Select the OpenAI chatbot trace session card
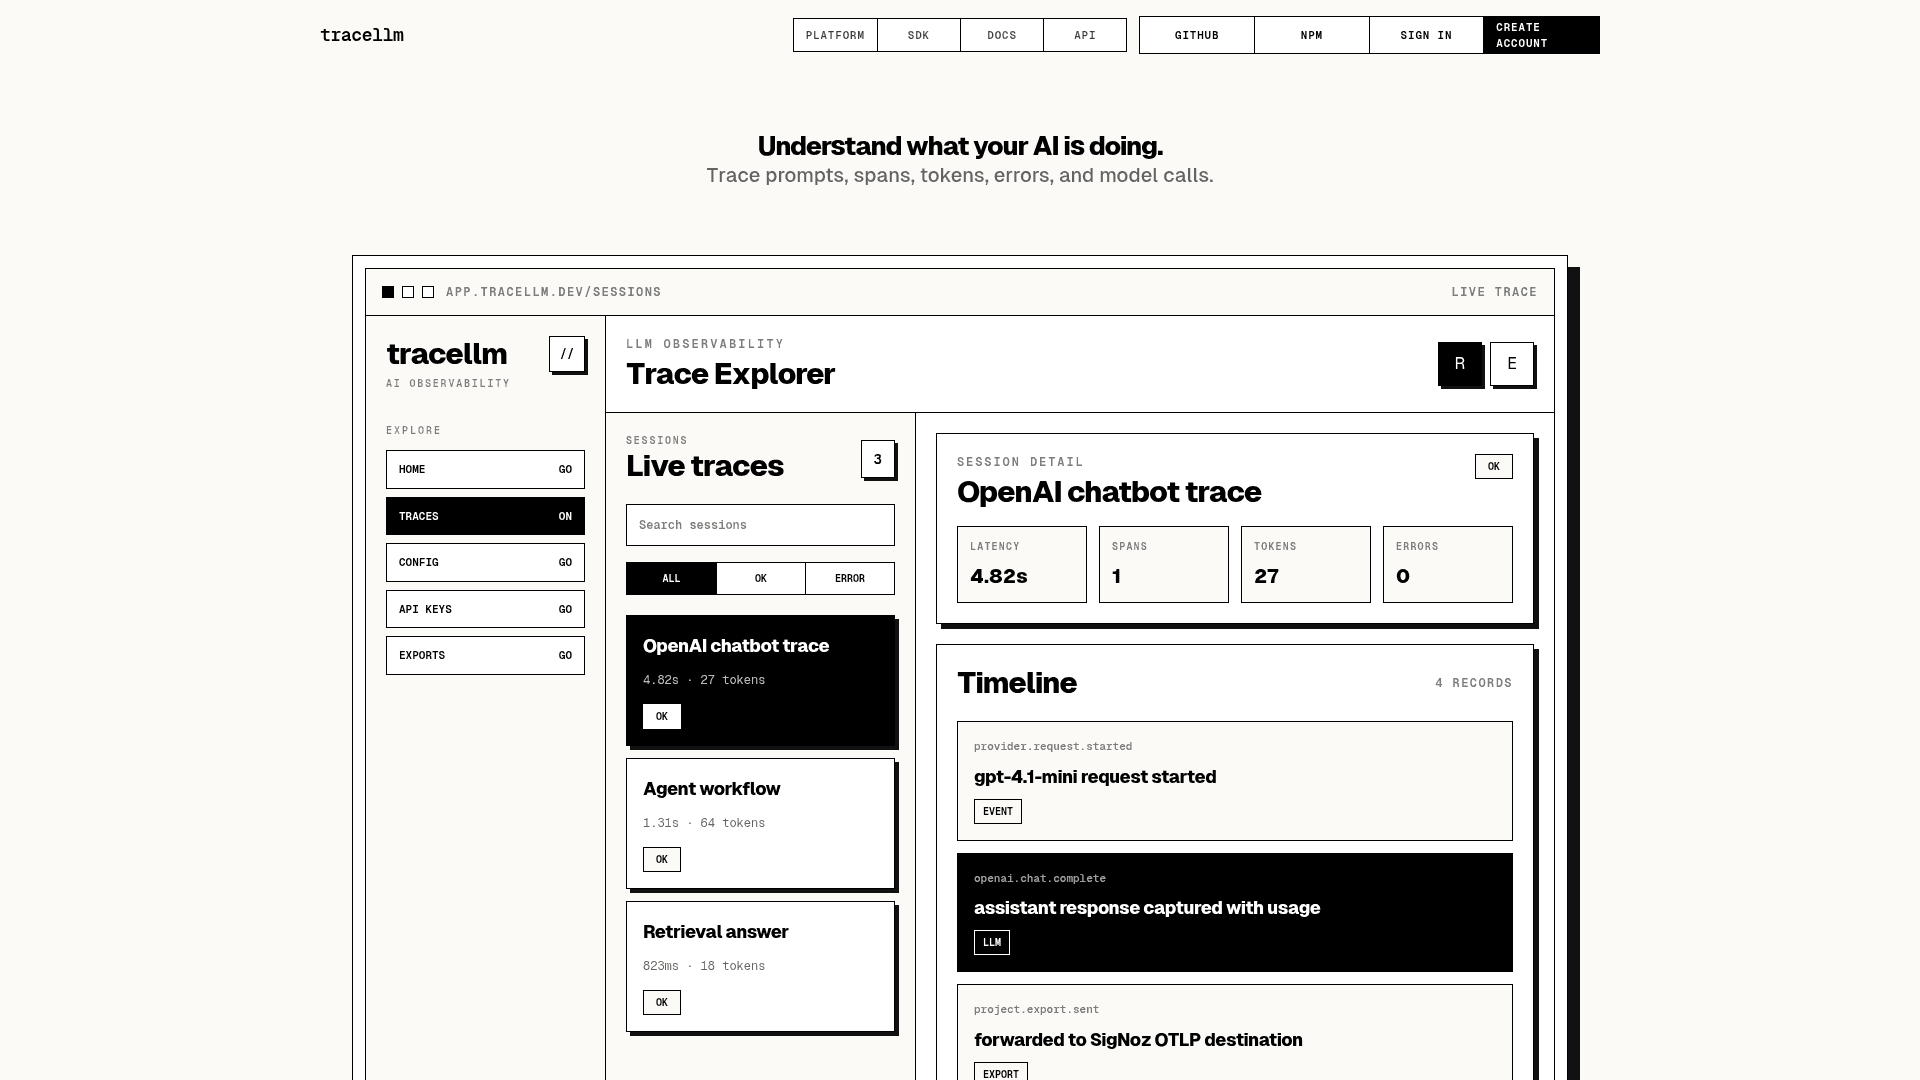Viewport: 1920px width, 1080px height. click(760, 680)
